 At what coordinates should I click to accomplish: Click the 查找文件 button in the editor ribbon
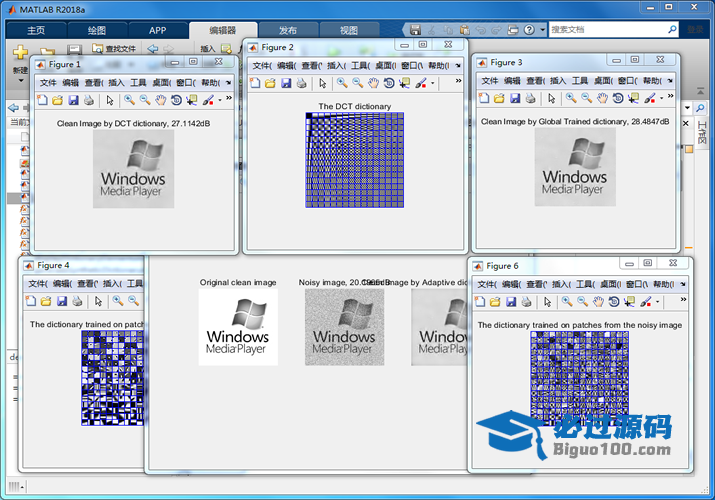point(114,48)
